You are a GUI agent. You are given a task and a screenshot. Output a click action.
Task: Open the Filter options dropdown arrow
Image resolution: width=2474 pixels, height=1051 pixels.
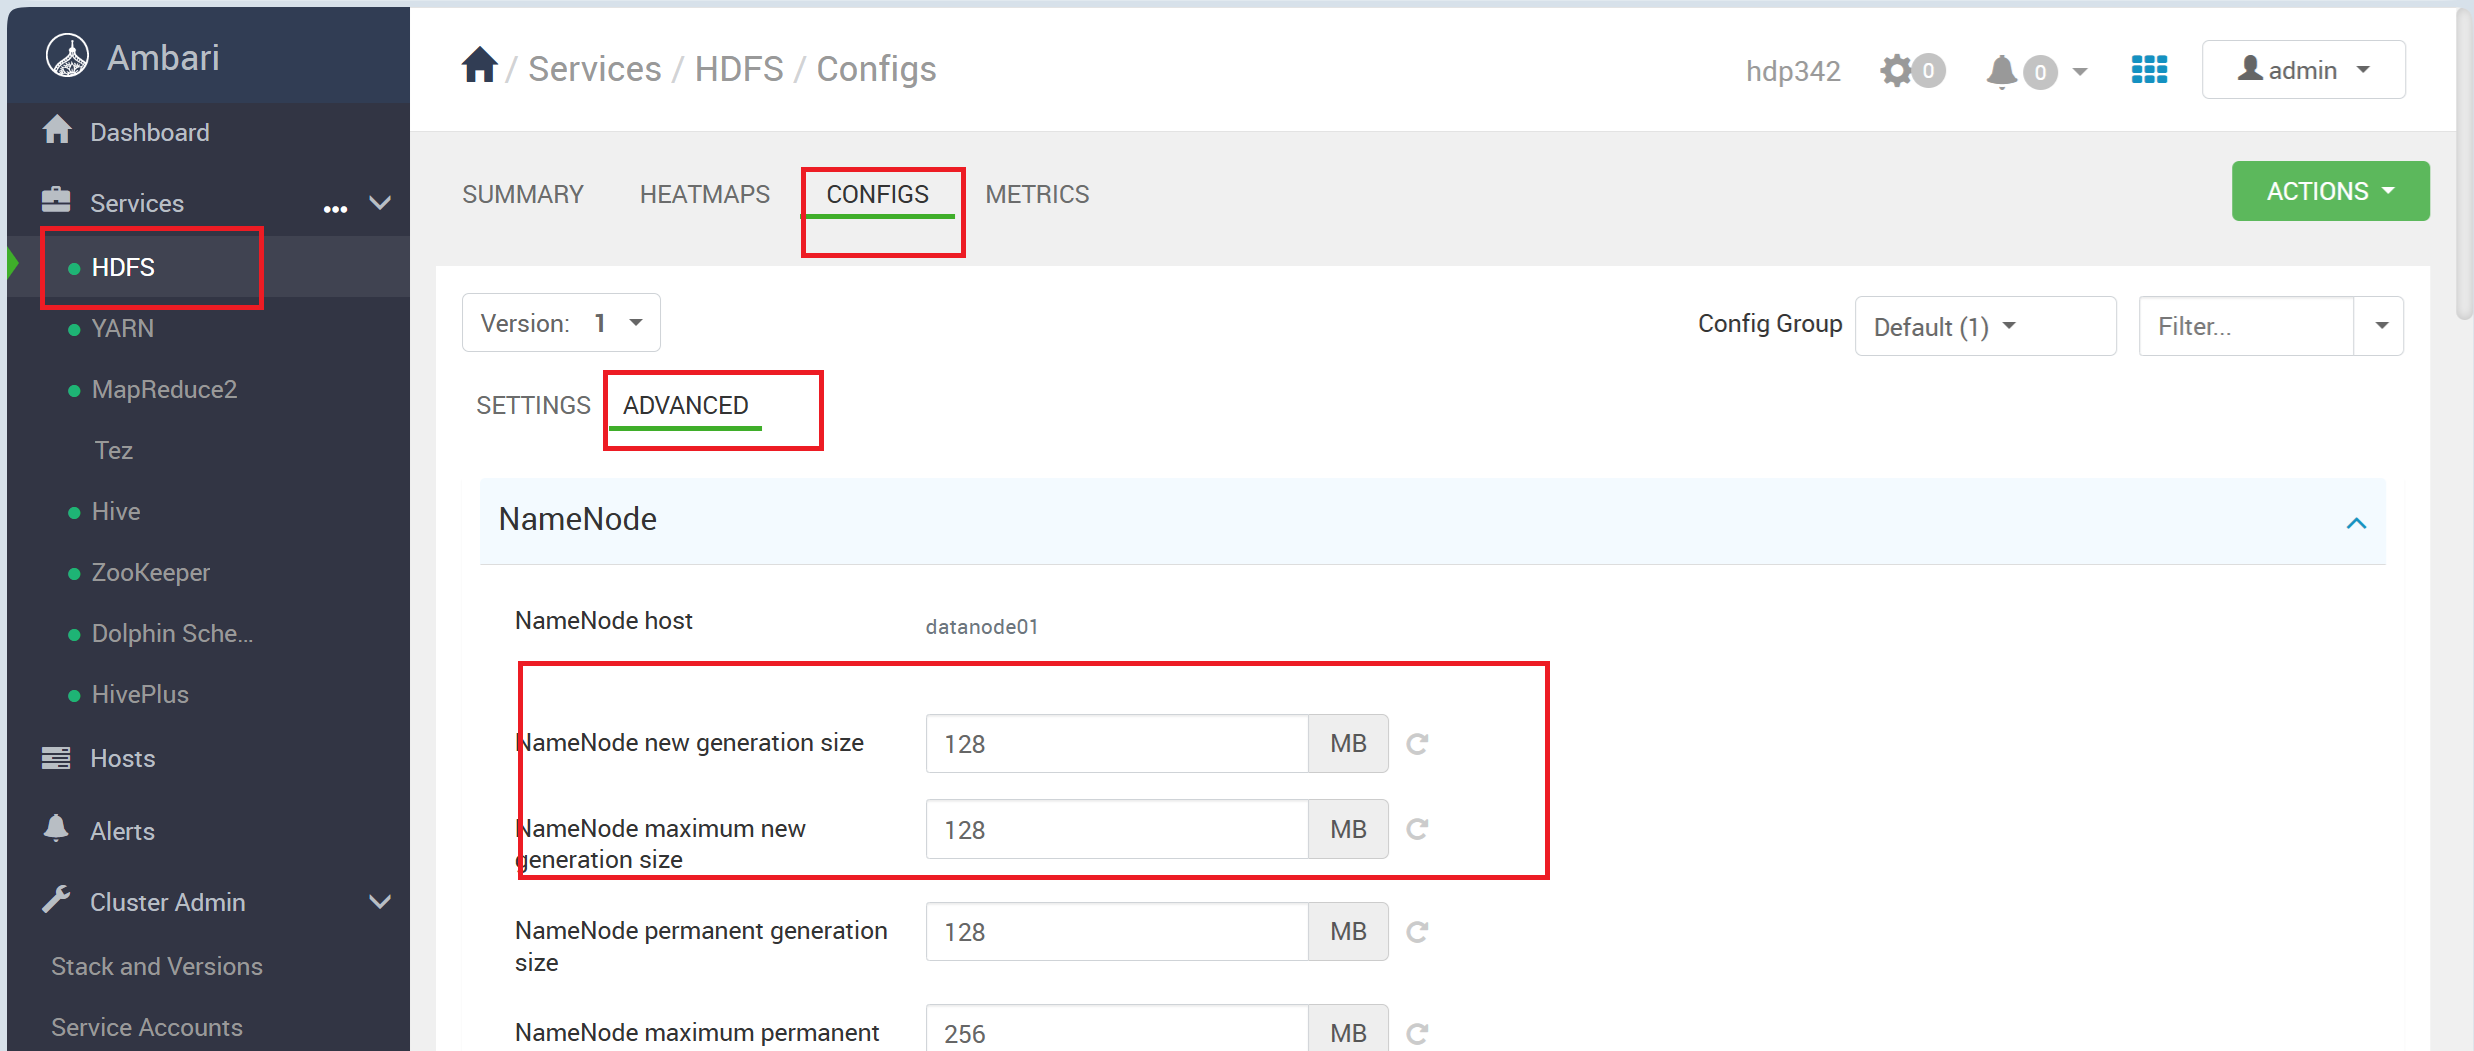coord(2380,326)
